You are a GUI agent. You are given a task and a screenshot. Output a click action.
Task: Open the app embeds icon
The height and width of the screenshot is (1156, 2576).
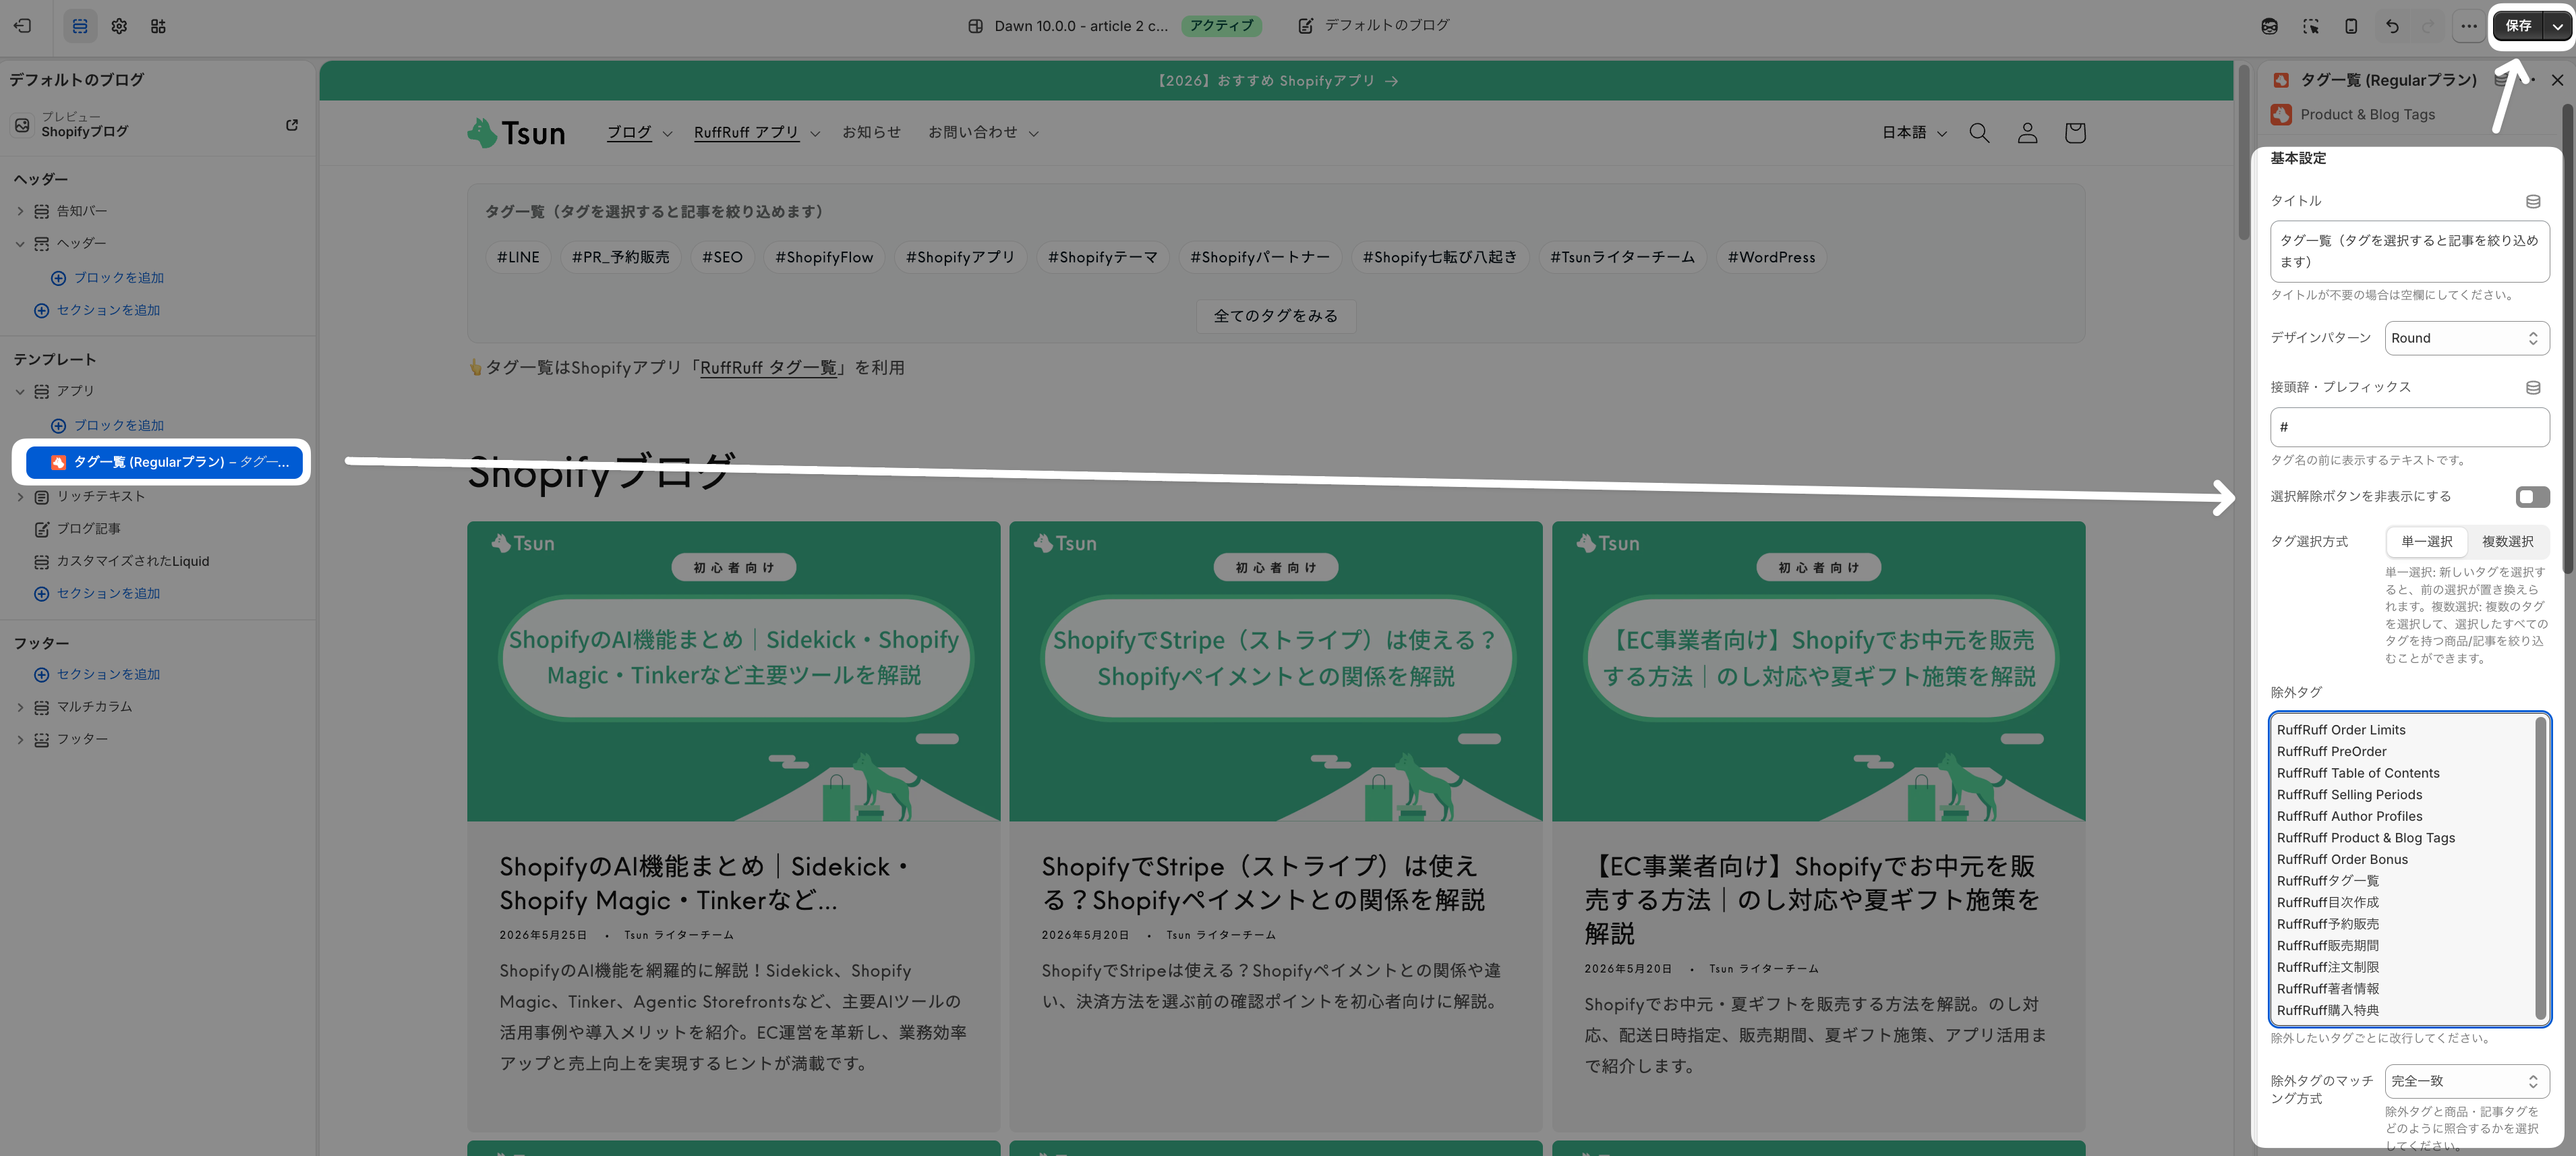point(158,26)
